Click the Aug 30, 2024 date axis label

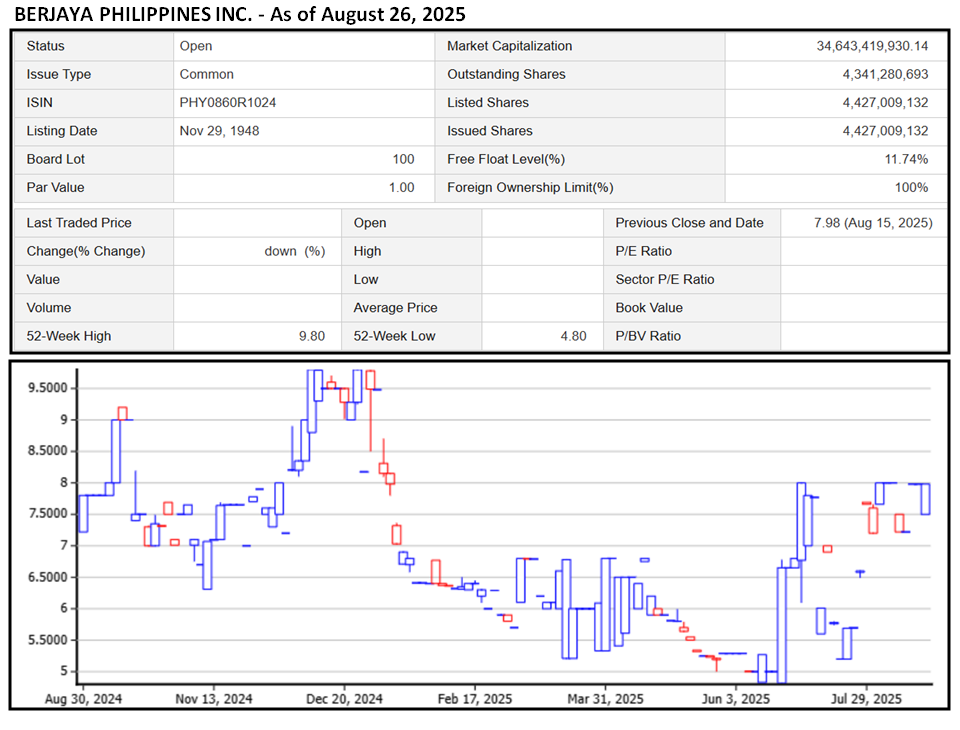coord(83,699)
